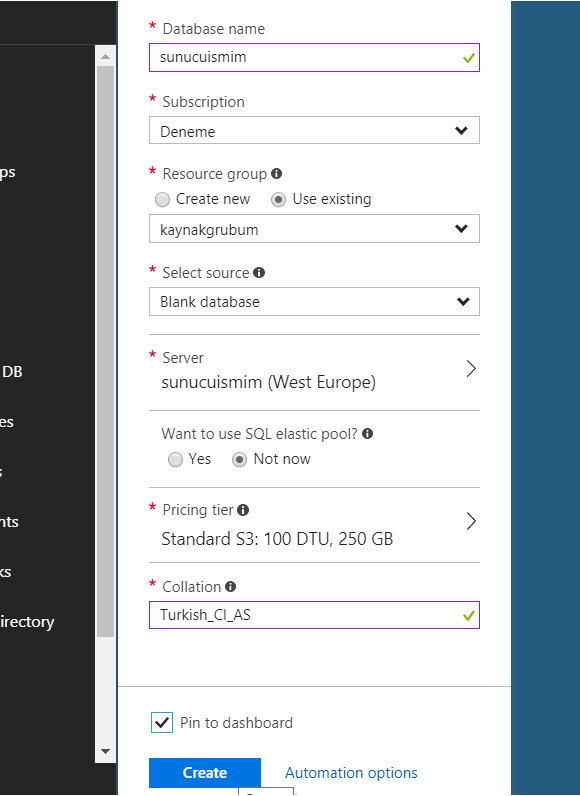Open Server settings chevron arrow

pos(471,369)
